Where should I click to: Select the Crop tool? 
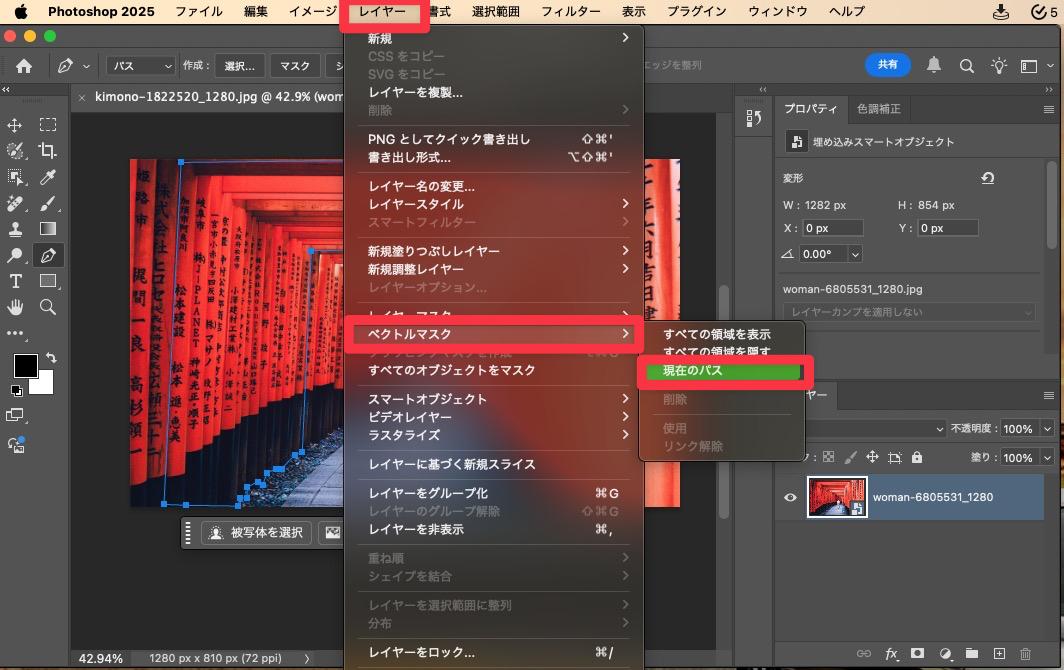(48, 150)
